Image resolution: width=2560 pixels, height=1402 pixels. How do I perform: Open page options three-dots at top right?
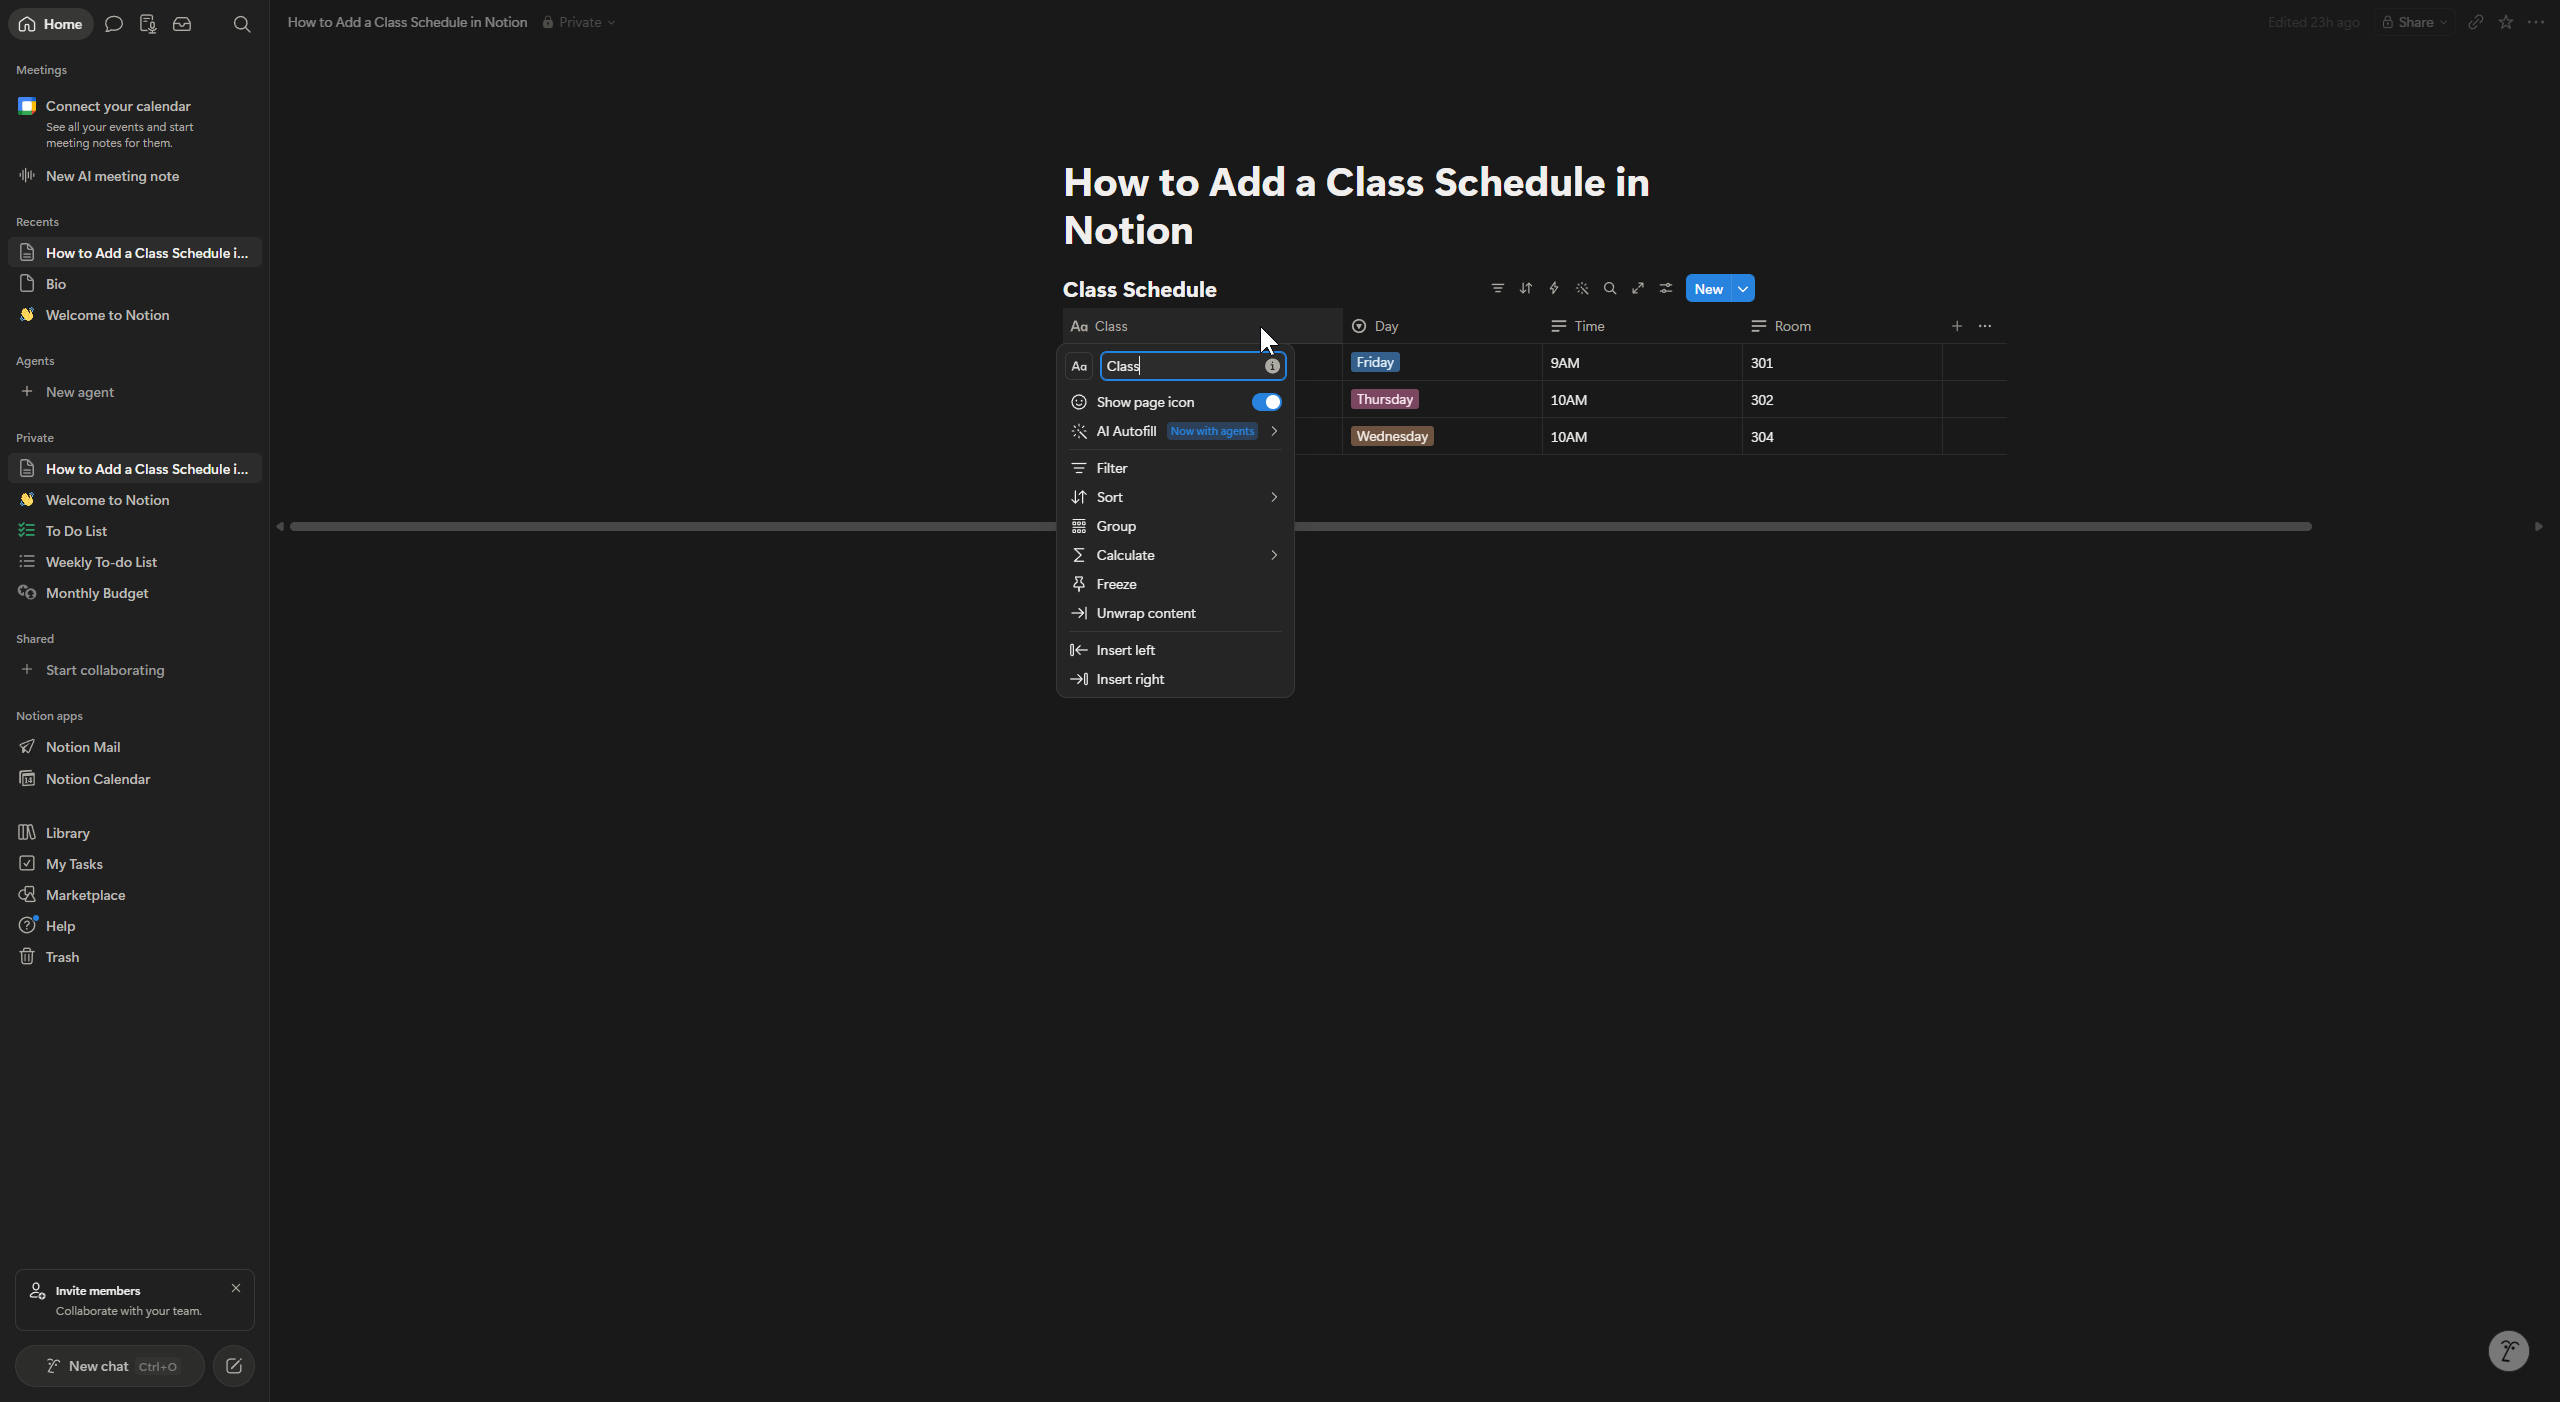2535,22
